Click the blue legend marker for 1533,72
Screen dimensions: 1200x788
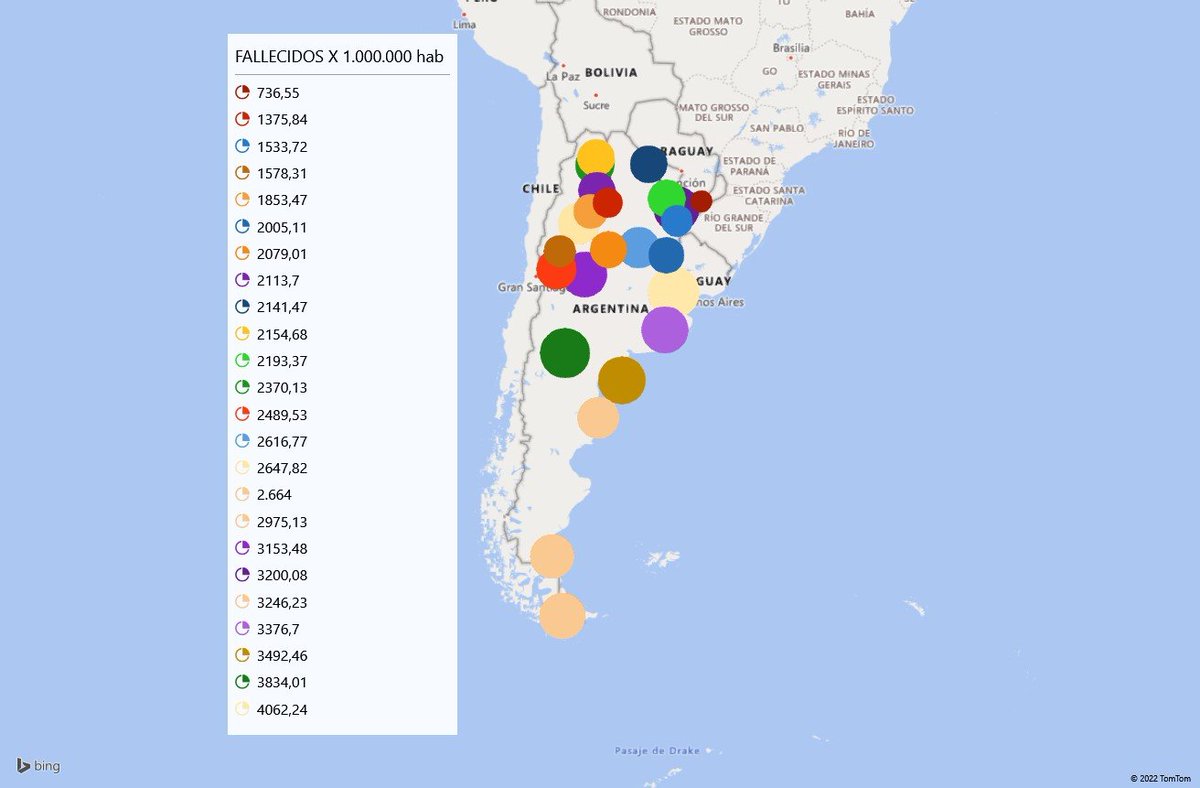[242, 146]
